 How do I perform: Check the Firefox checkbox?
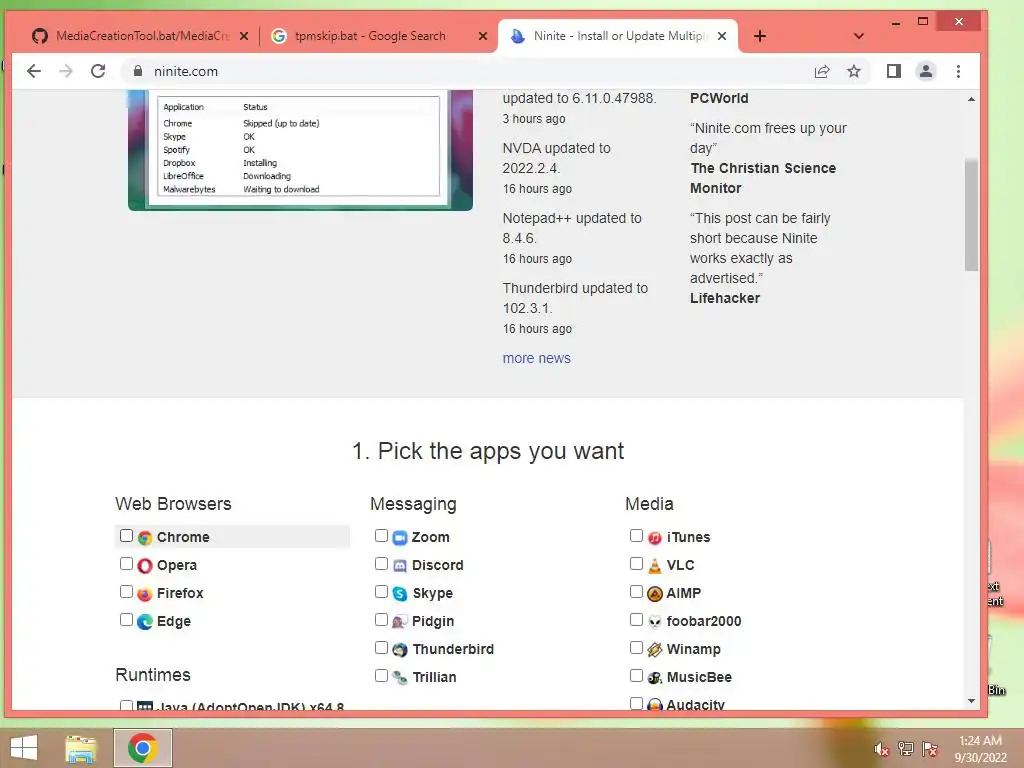(126, 592)
